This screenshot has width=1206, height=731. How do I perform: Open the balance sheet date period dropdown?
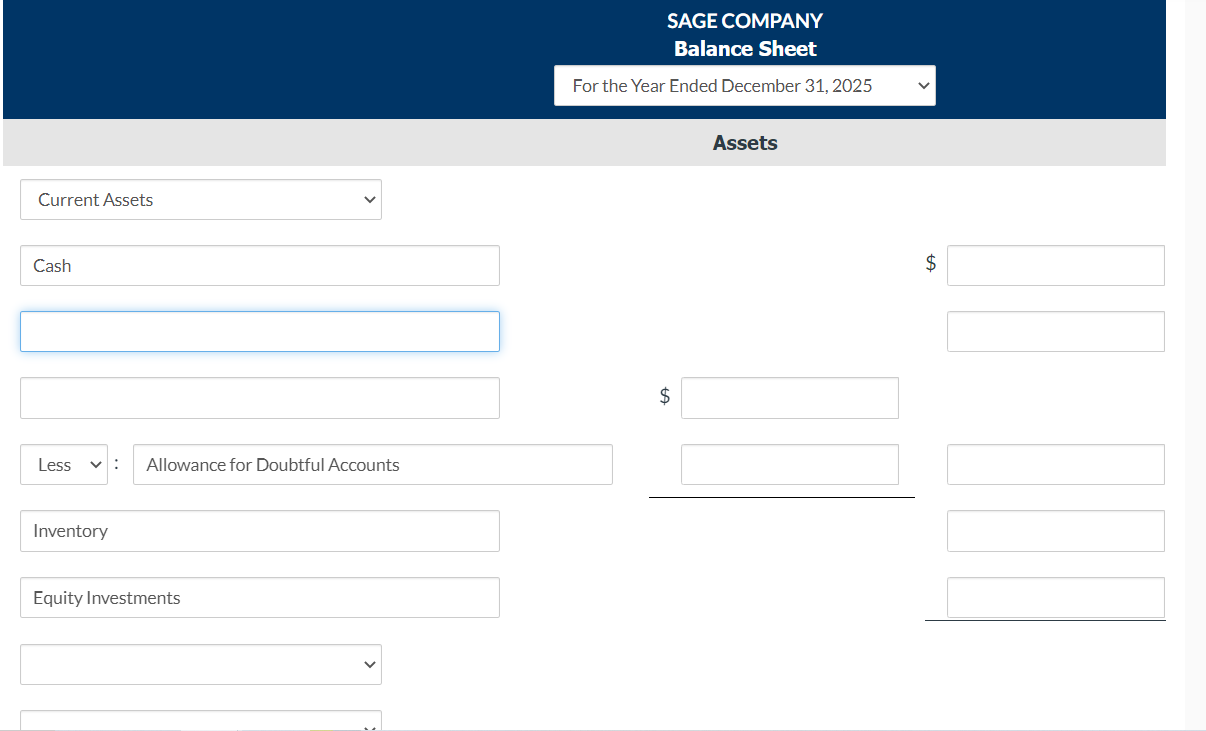(x=745, y=86)
